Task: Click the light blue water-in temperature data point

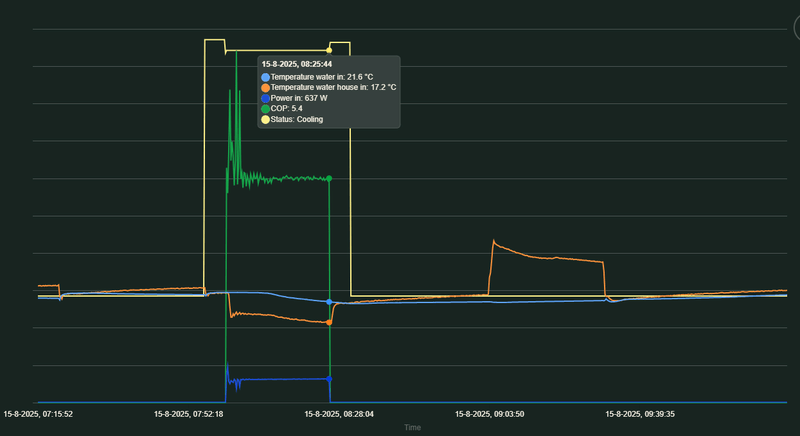Action: point(329,302)
